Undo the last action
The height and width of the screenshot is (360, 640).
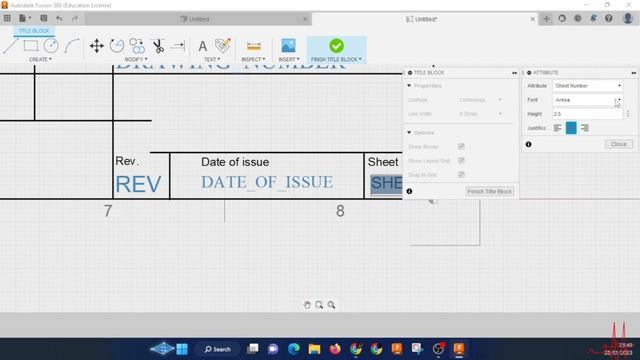tap(60, 18)
